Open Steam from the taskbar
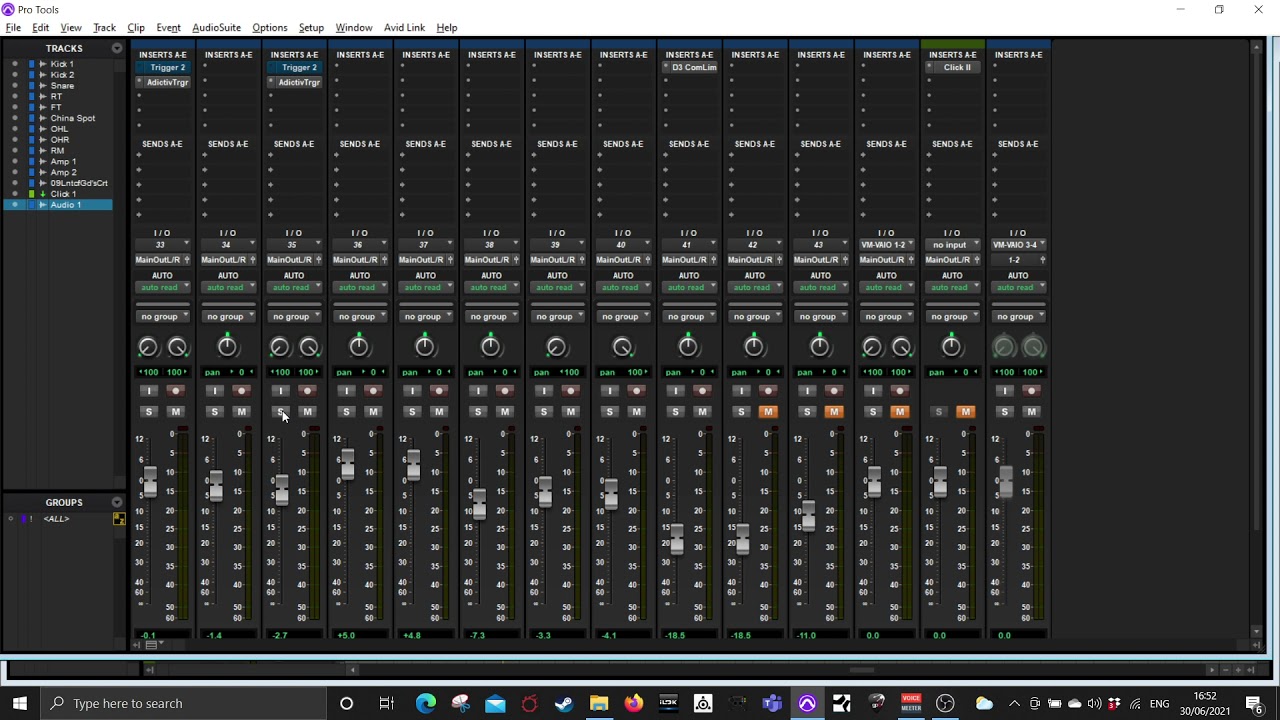Screen dimensions: 1280x720 (x=564, y=704)
